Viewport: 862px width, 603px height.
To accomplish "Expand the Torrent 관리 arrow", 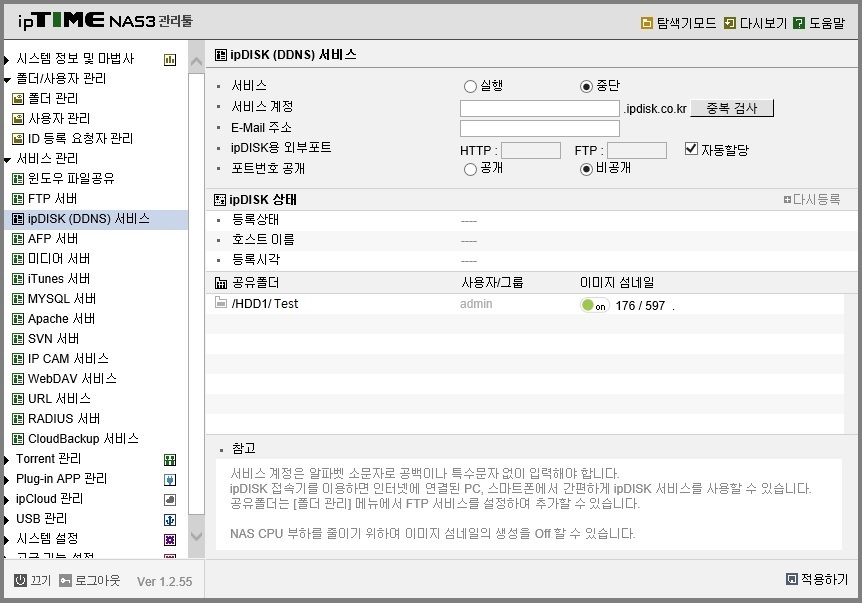I will (x=7, y=460).
